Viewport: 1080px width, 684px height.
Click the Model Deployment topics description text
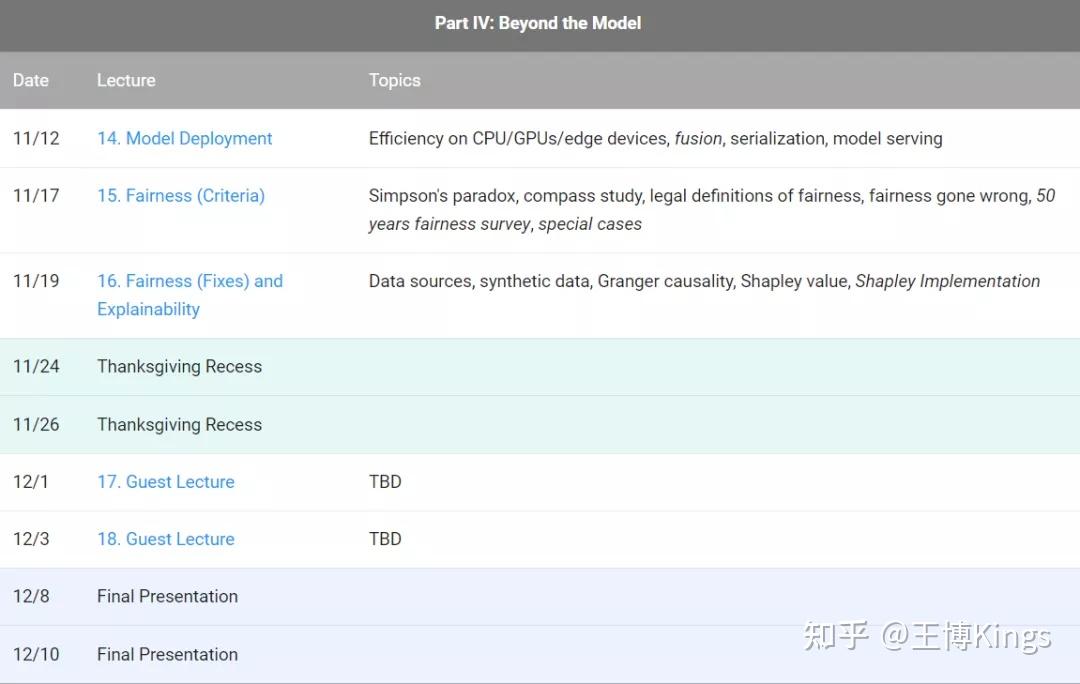[x=655, y=138]
